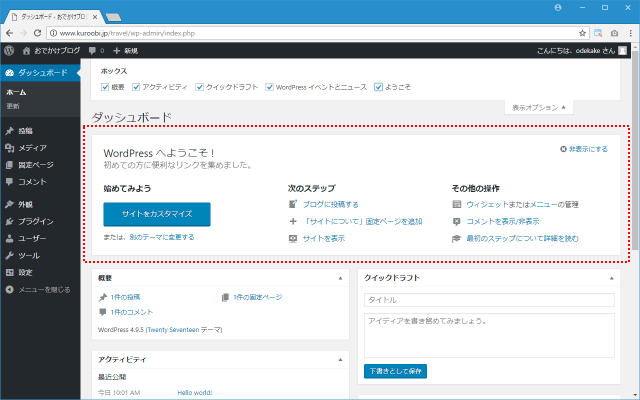
Task: Click サイトをカスタマイズ button
Action: click(157, 214)
